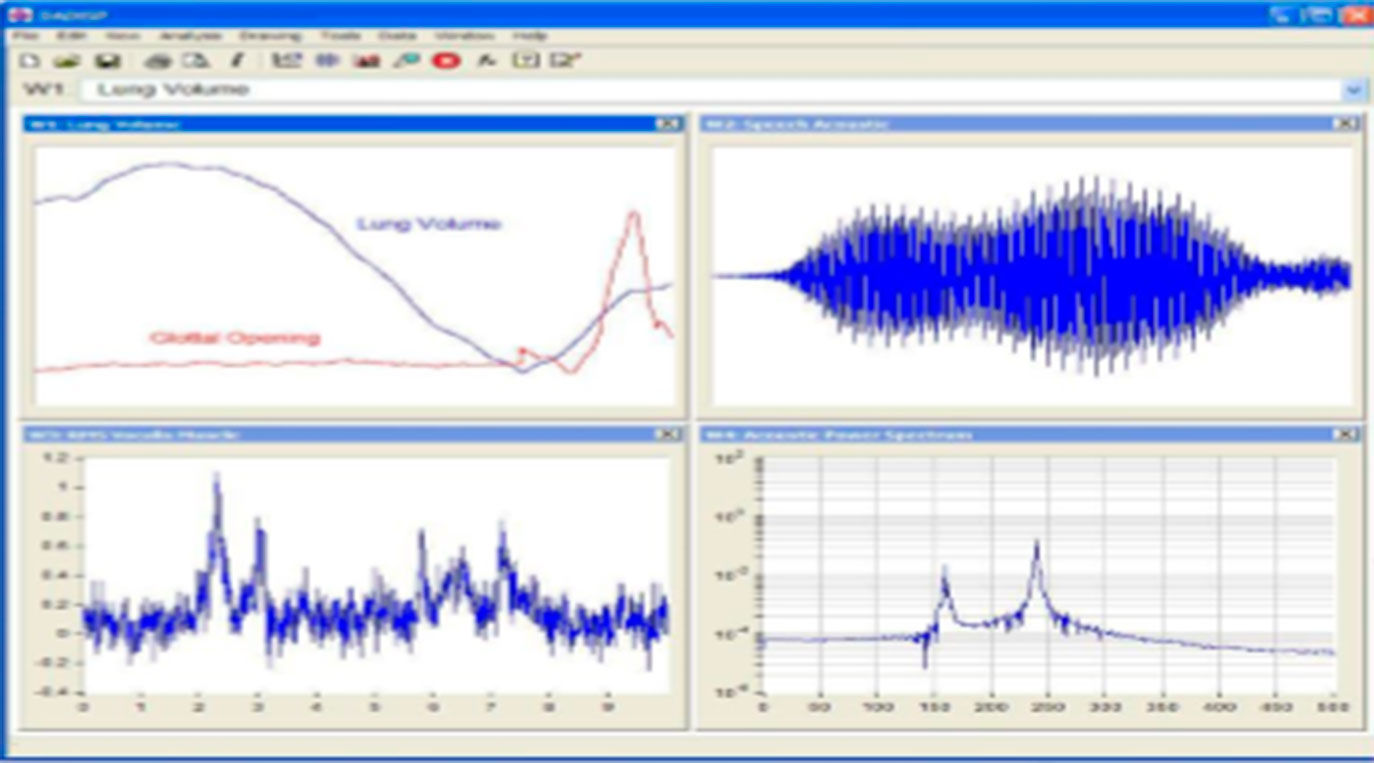Select the magnifier zoom icon
1374x763 pixels.
pyautogui.click(x=406, y=62)
